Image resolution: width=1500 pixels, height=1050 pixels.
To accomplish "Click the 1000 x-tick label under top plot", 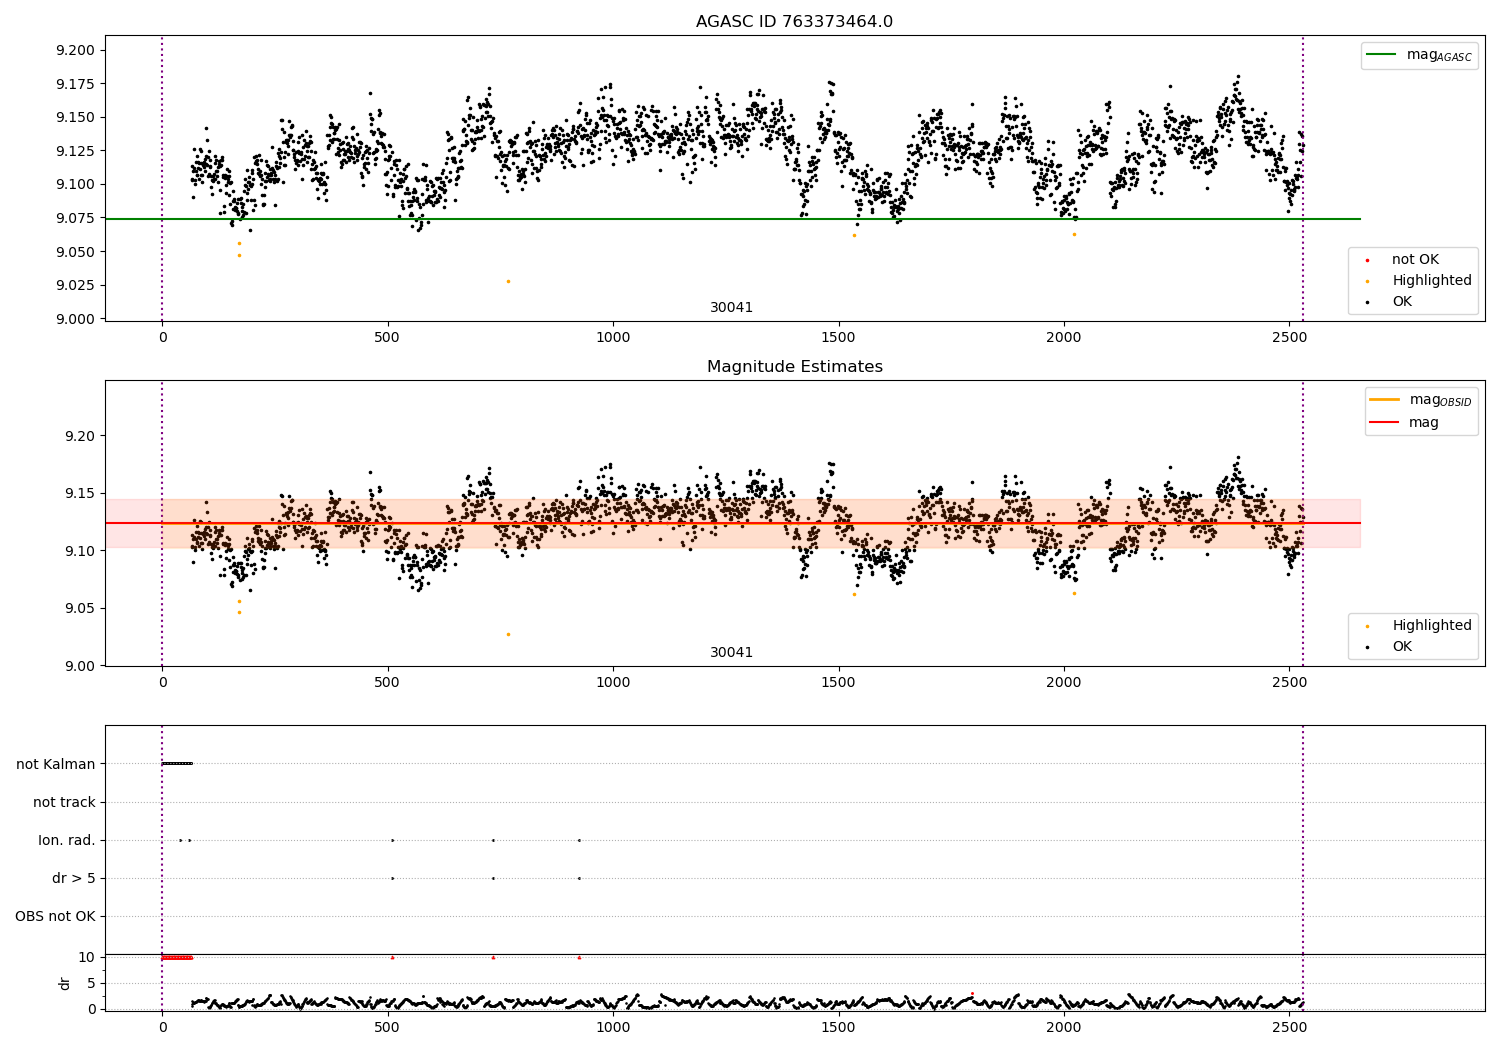I will coord(613,337).
